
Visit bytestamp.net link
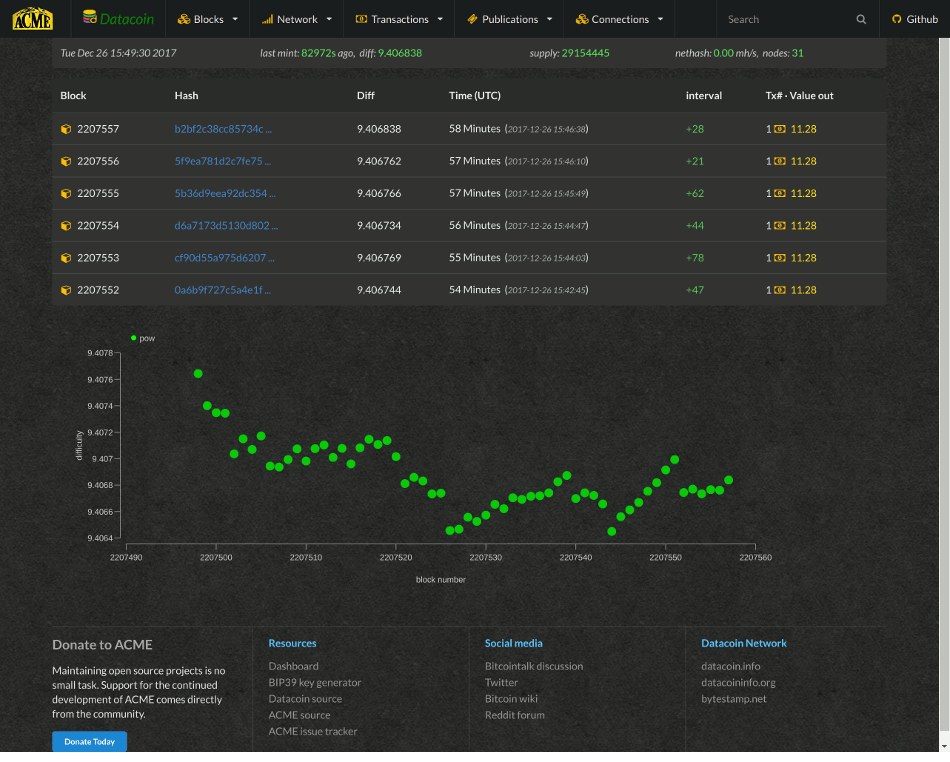point(734,699)
